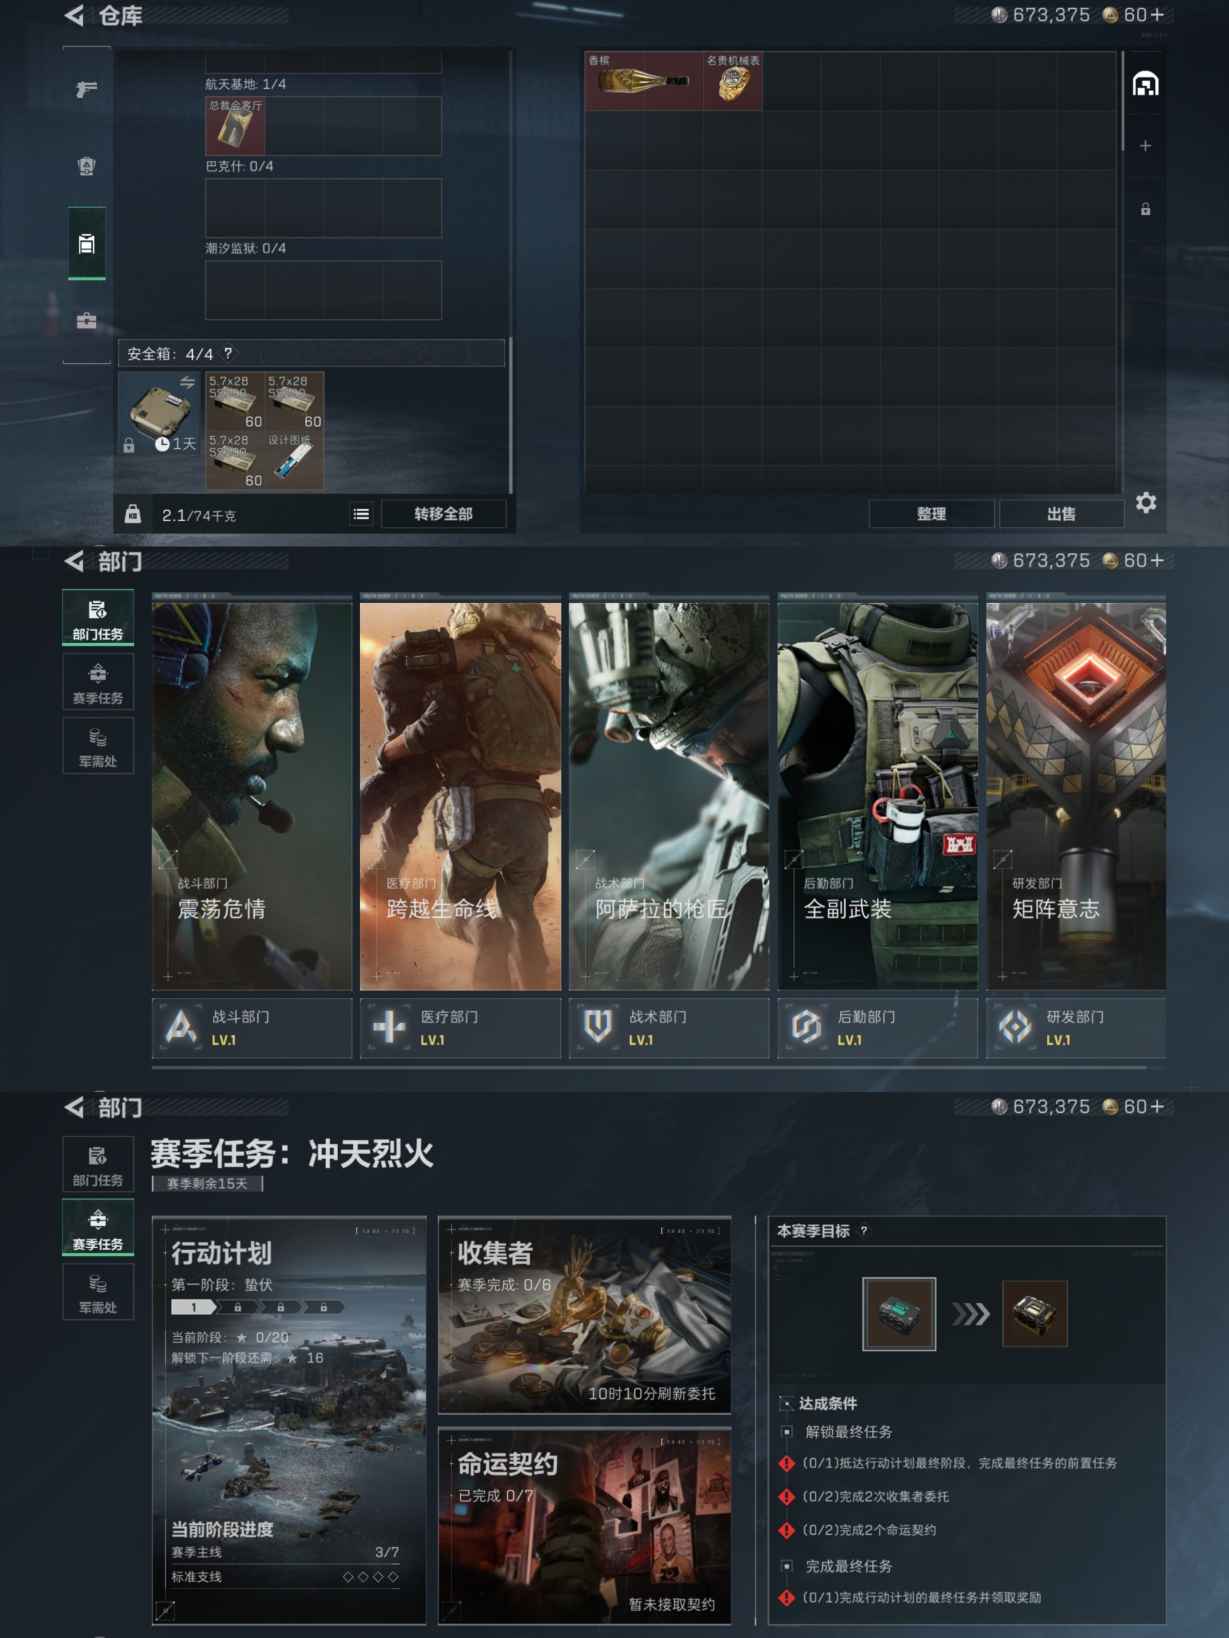This screenshot has height=1638, width=1229.
Task: Toggle the lock icon beside 2.1/74千克
Action: pos(133,514)
